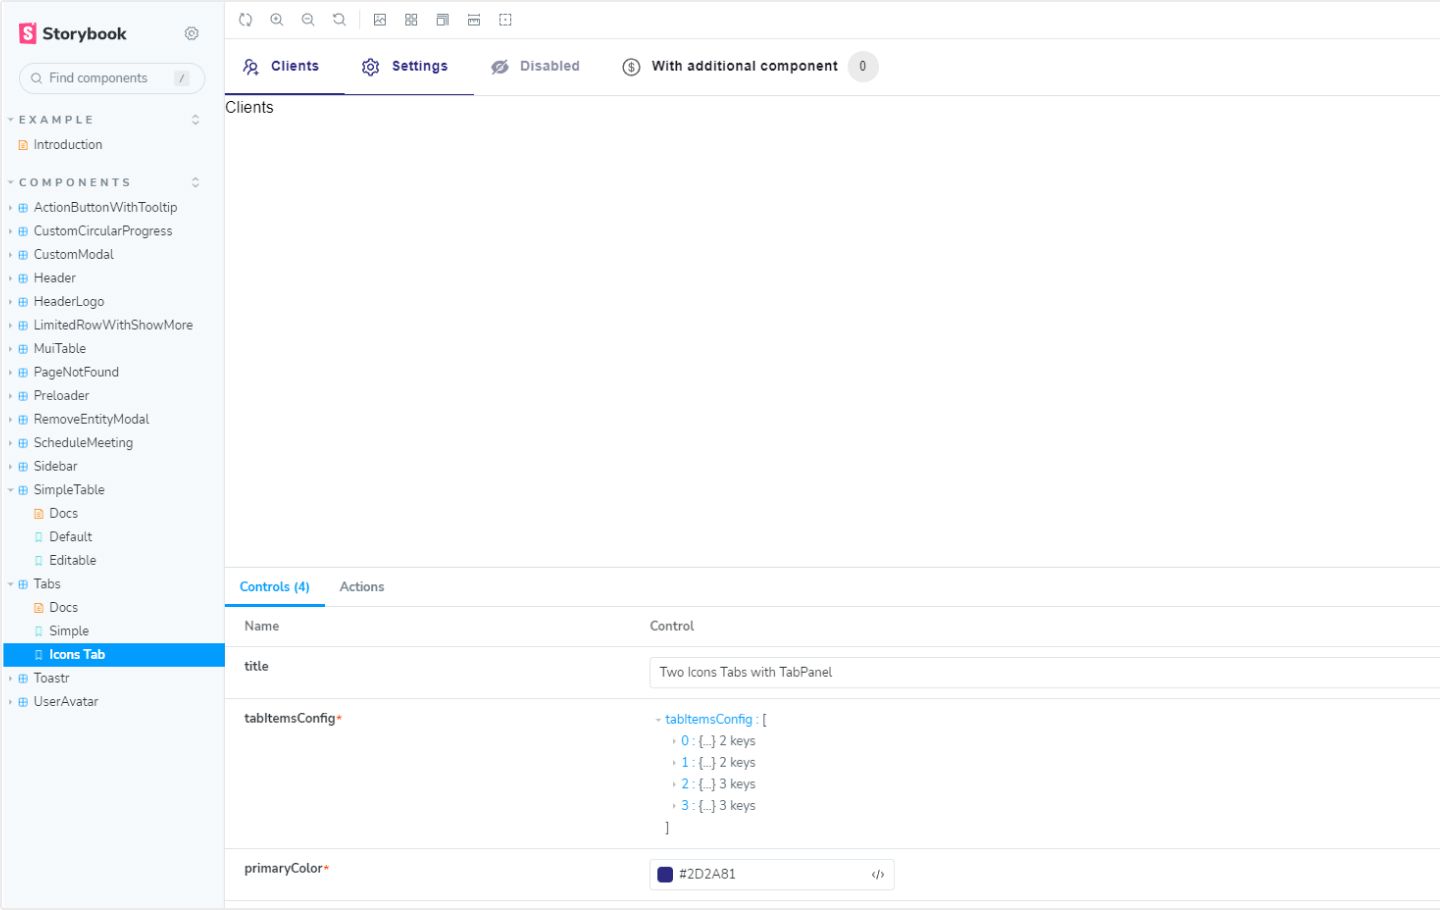Expand all items in the EXAMPLE section
This screenshot has height=910, width=1440.
point(195,120)
